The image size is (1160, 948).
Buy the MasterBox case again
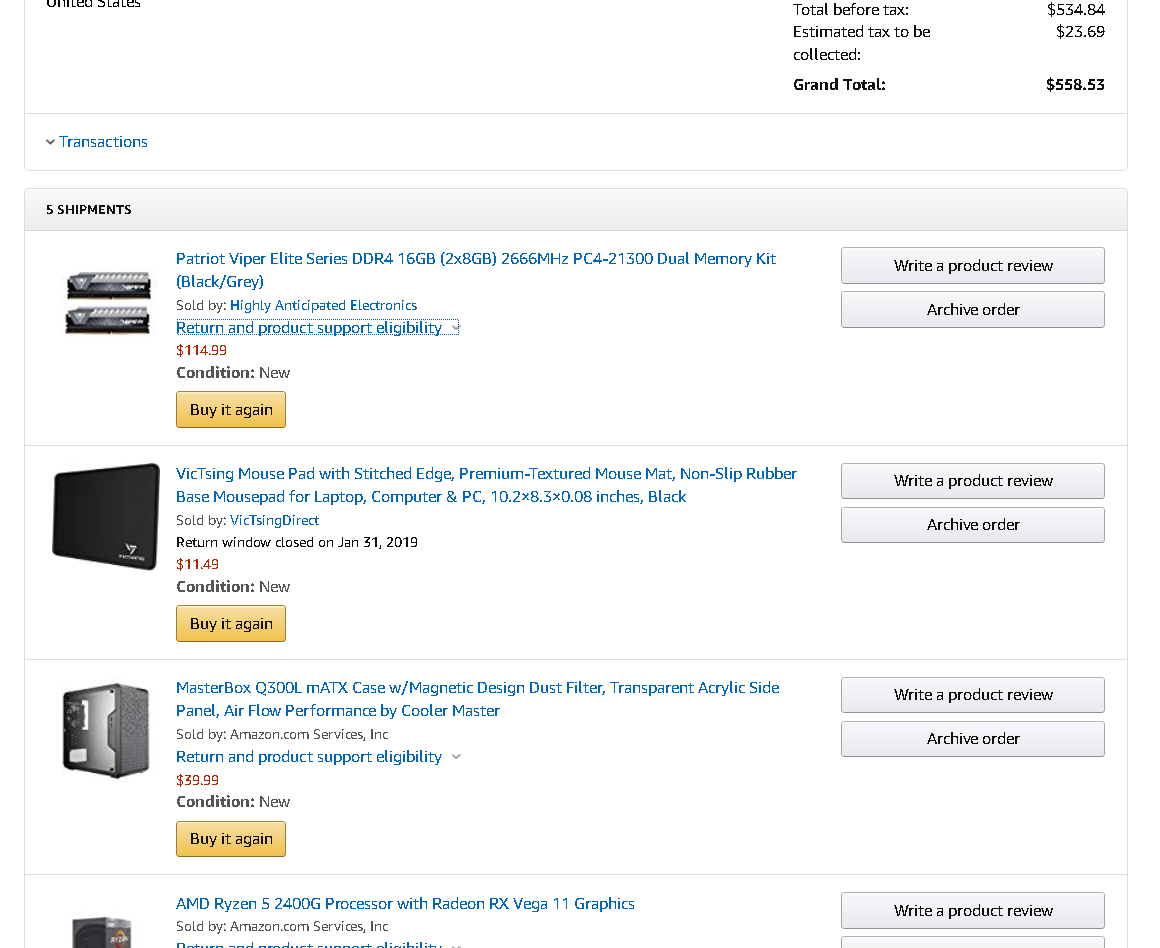(231, 839)
